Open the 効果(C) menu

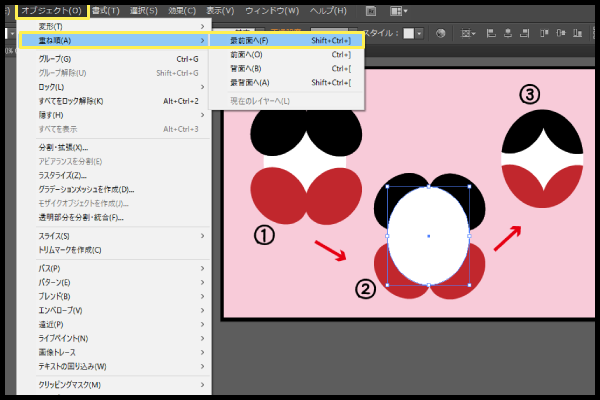(x=184, y=11)
